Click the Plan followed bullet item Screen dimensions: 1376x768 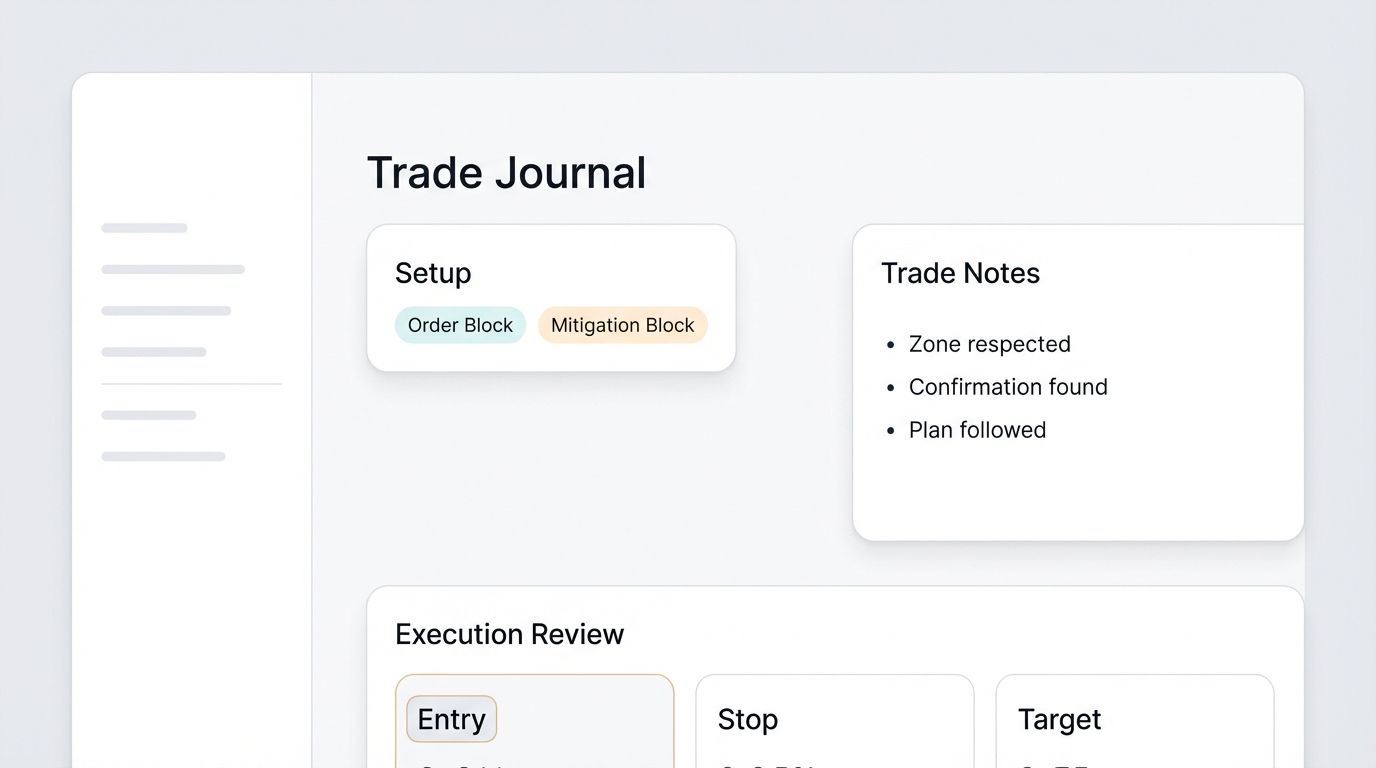pyautogui.click(x=977, y=430)
